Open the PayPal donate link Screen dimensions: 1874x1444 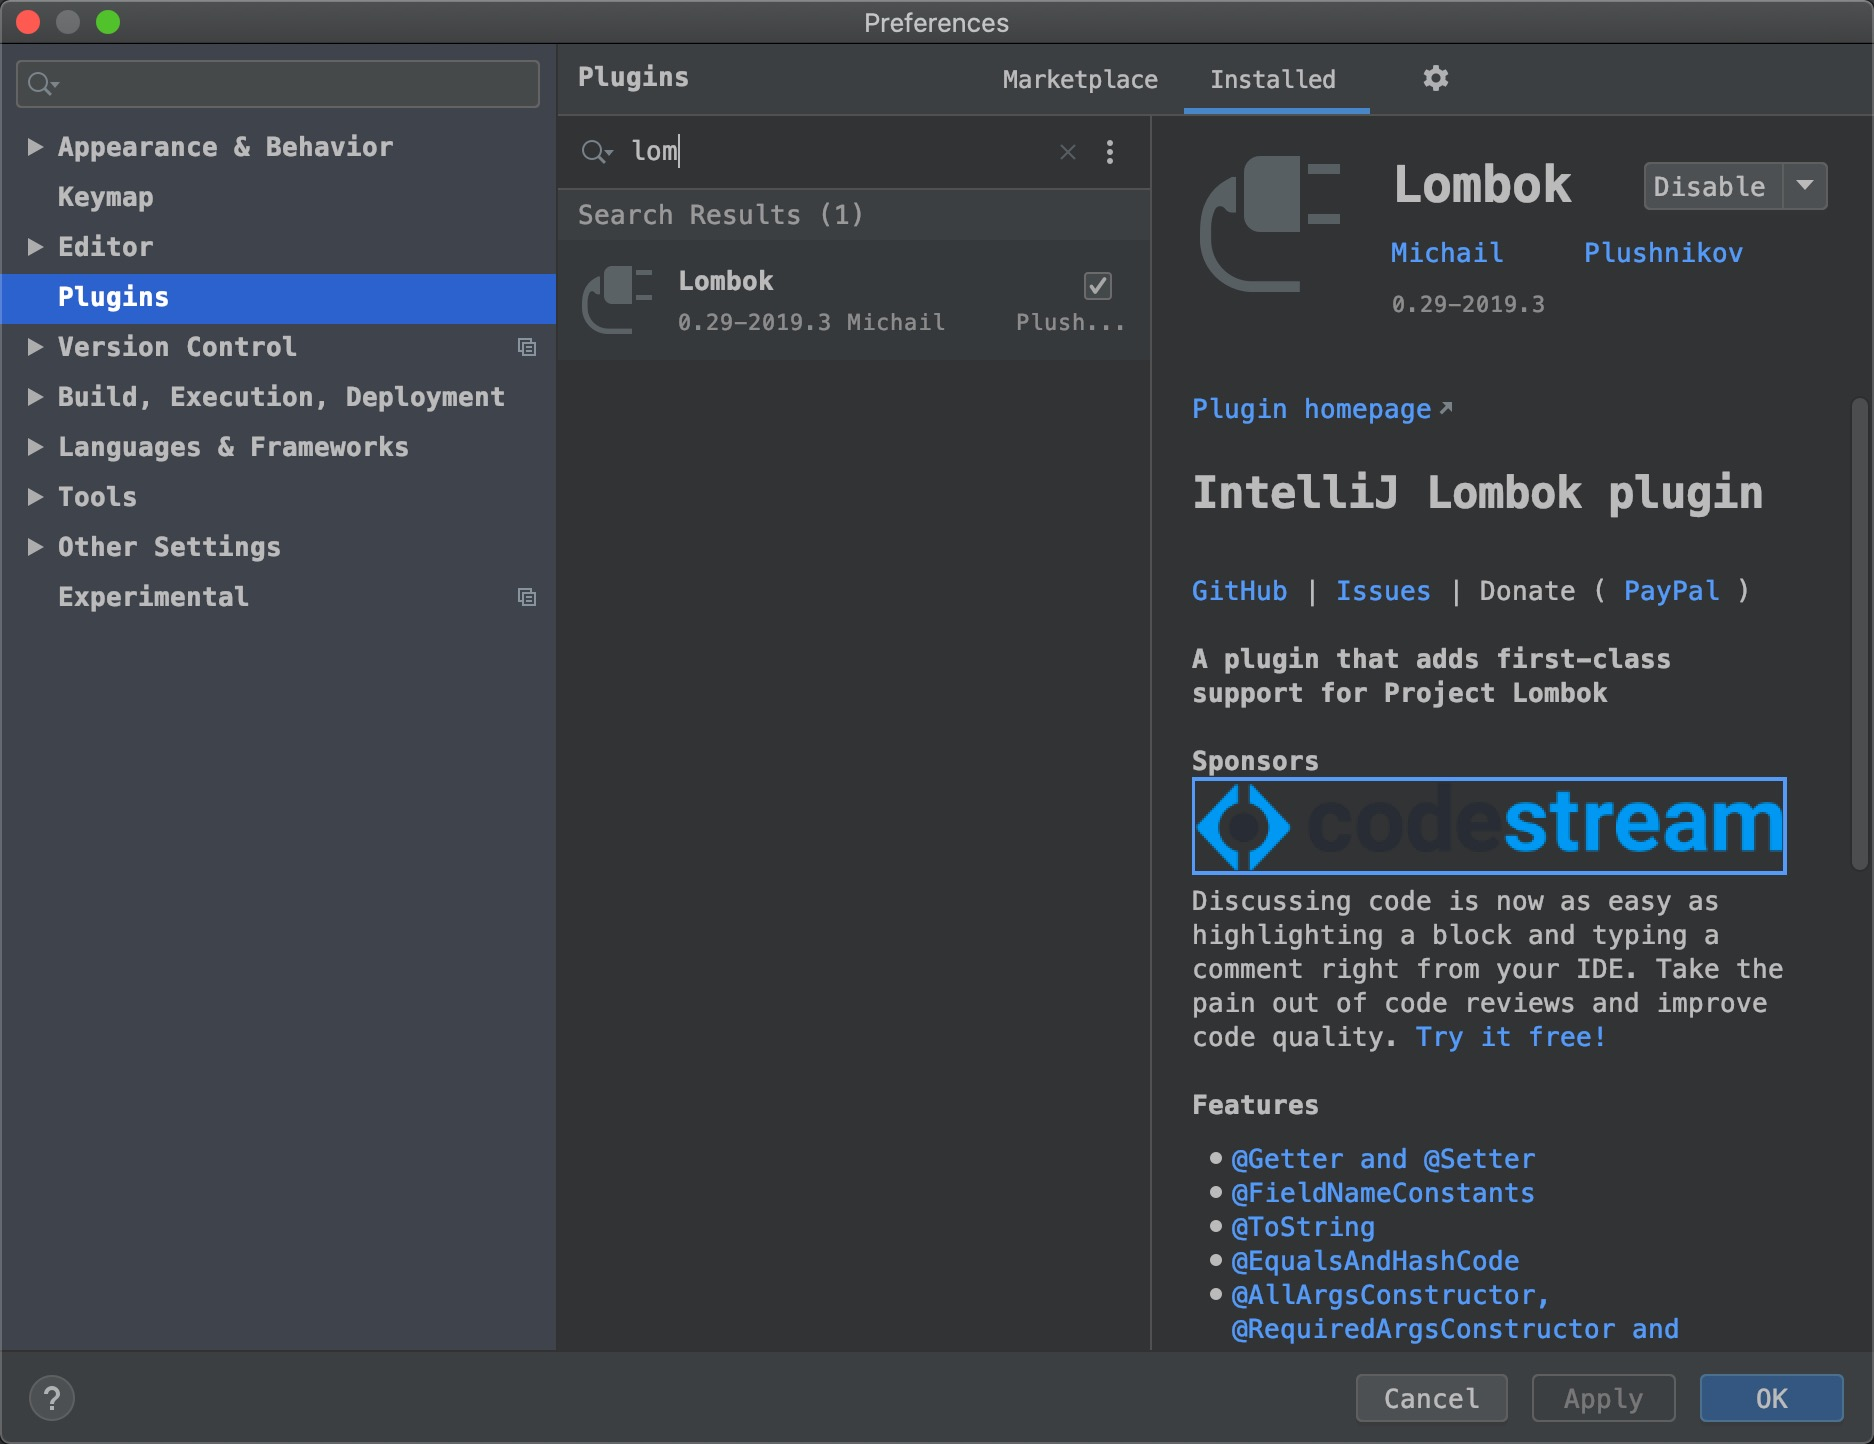pyautogui.click(x=1671, y=591)
